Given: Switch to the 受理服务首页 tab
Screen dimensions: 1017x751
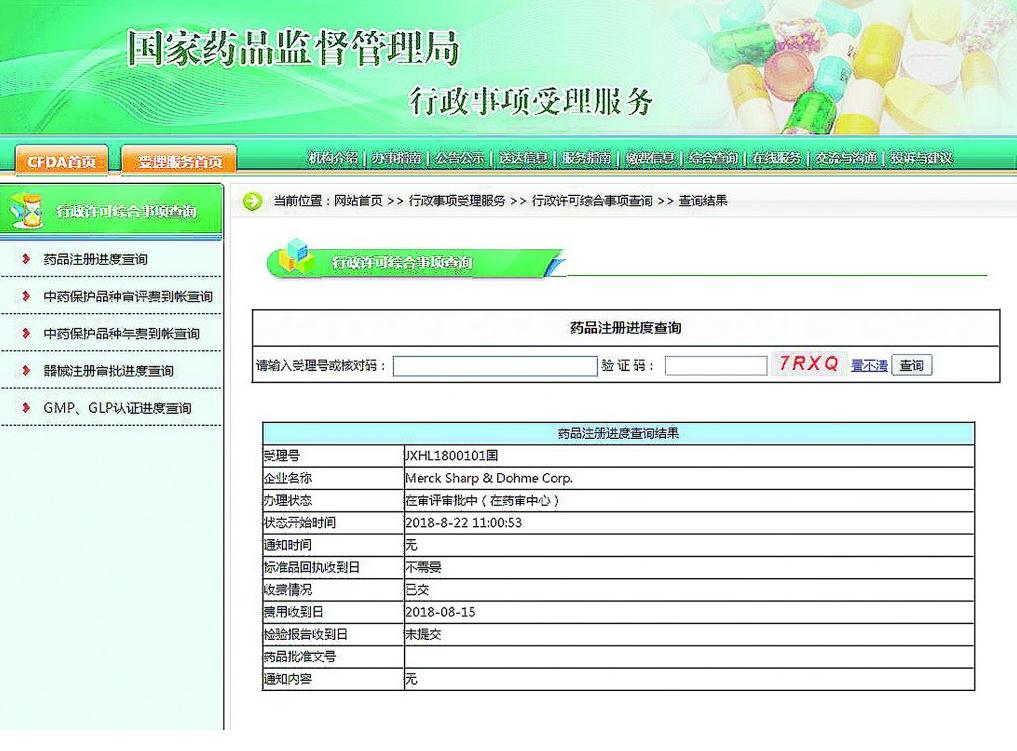Looking at the screenshot, I should pos(179,161).
